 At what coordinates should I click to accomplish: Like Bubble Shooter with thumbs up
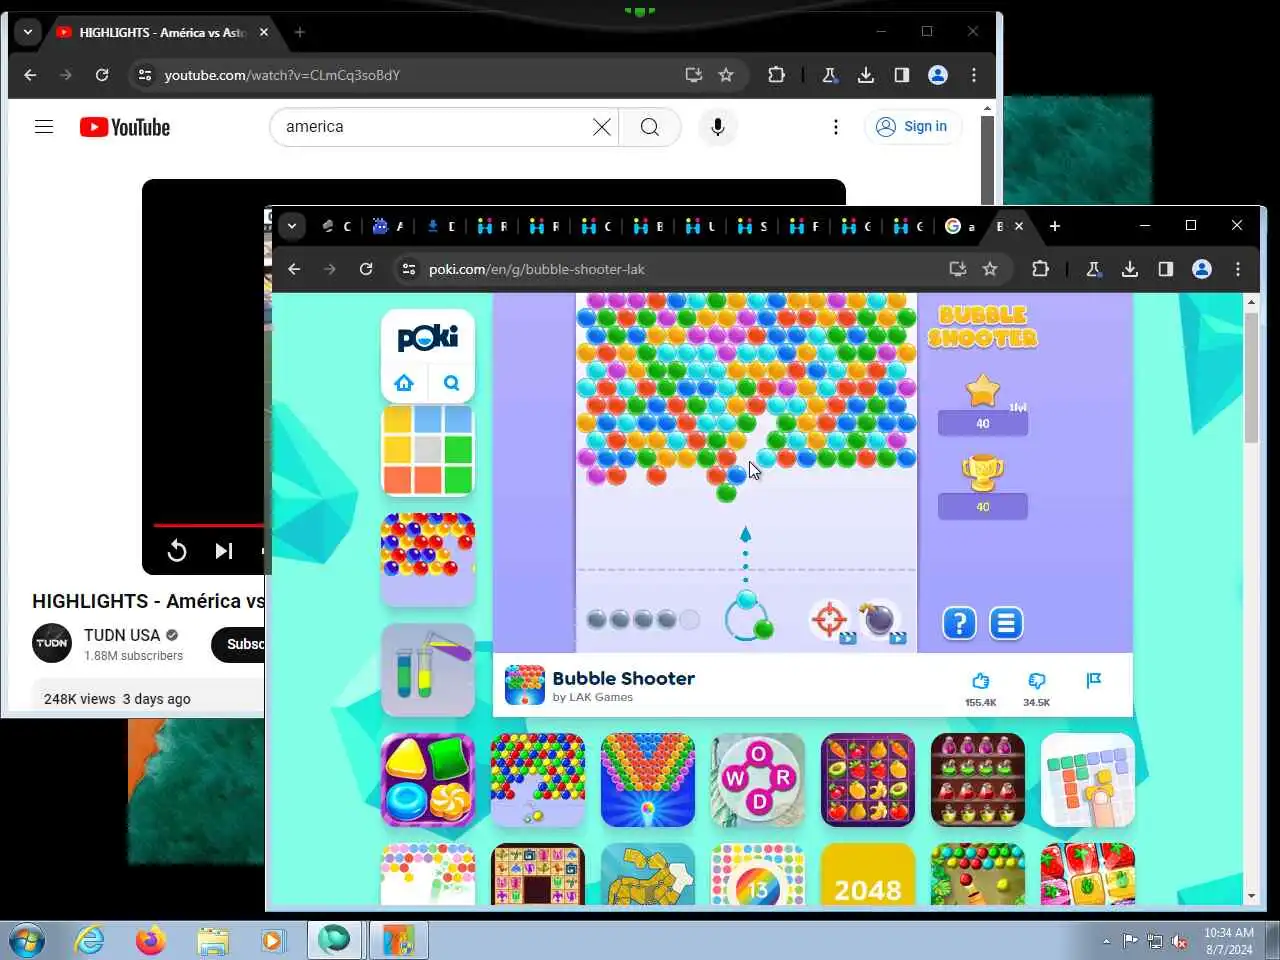point(980,681)
